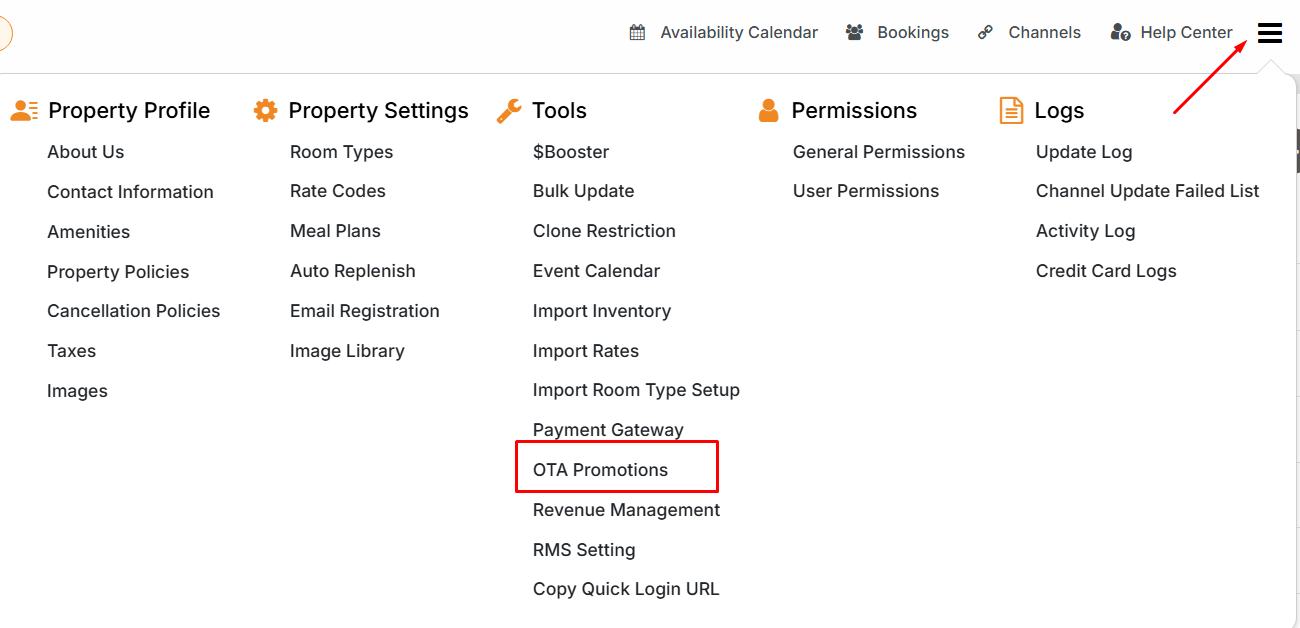This screenshot has height=628, width=1300.
Task: Click the Tools wrench icon
Action: click(x=509, y=111)
